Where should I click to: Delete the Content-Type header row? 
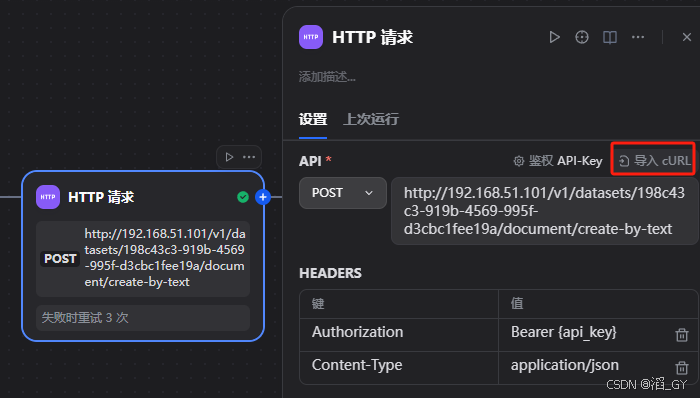pos(682,367)
